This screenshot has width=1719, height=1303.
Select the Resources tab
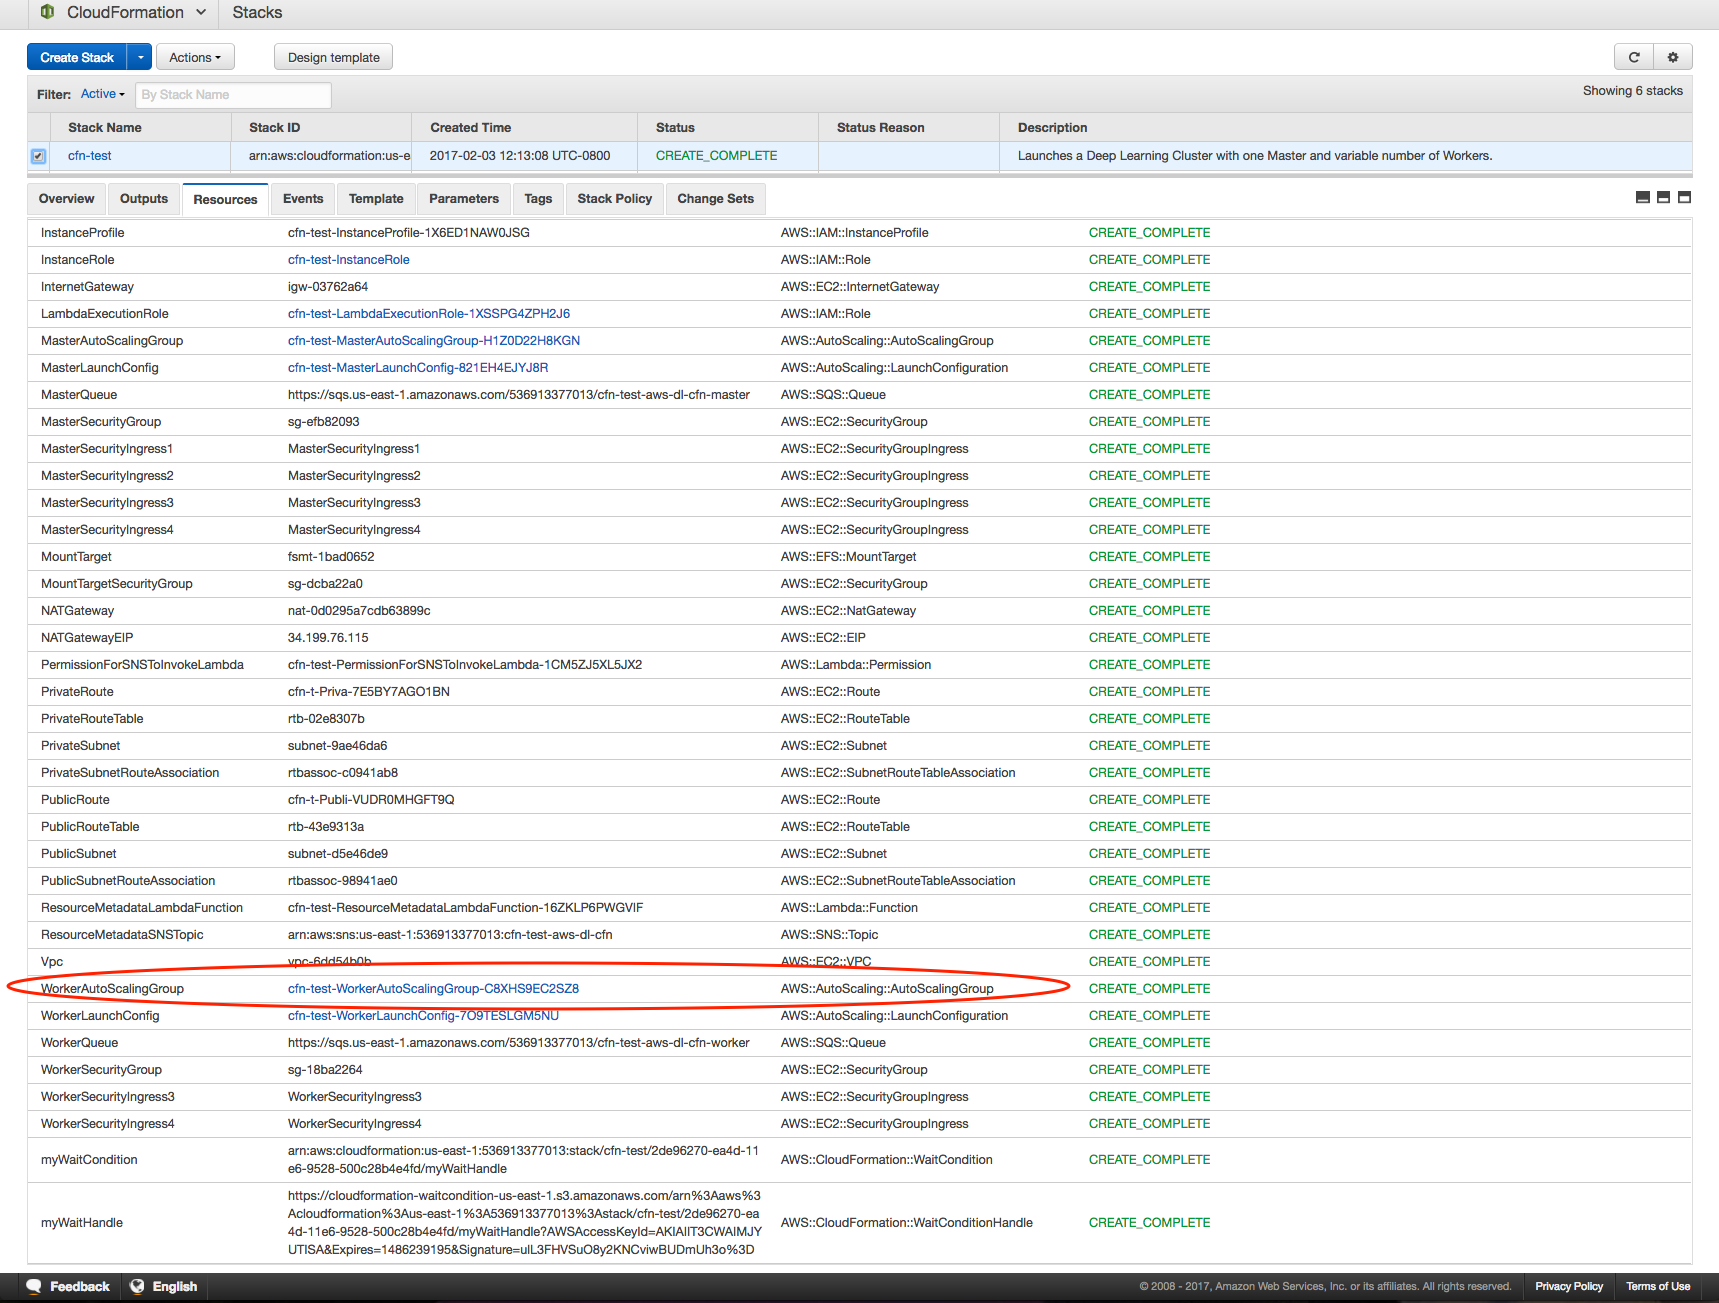point(225,199)
